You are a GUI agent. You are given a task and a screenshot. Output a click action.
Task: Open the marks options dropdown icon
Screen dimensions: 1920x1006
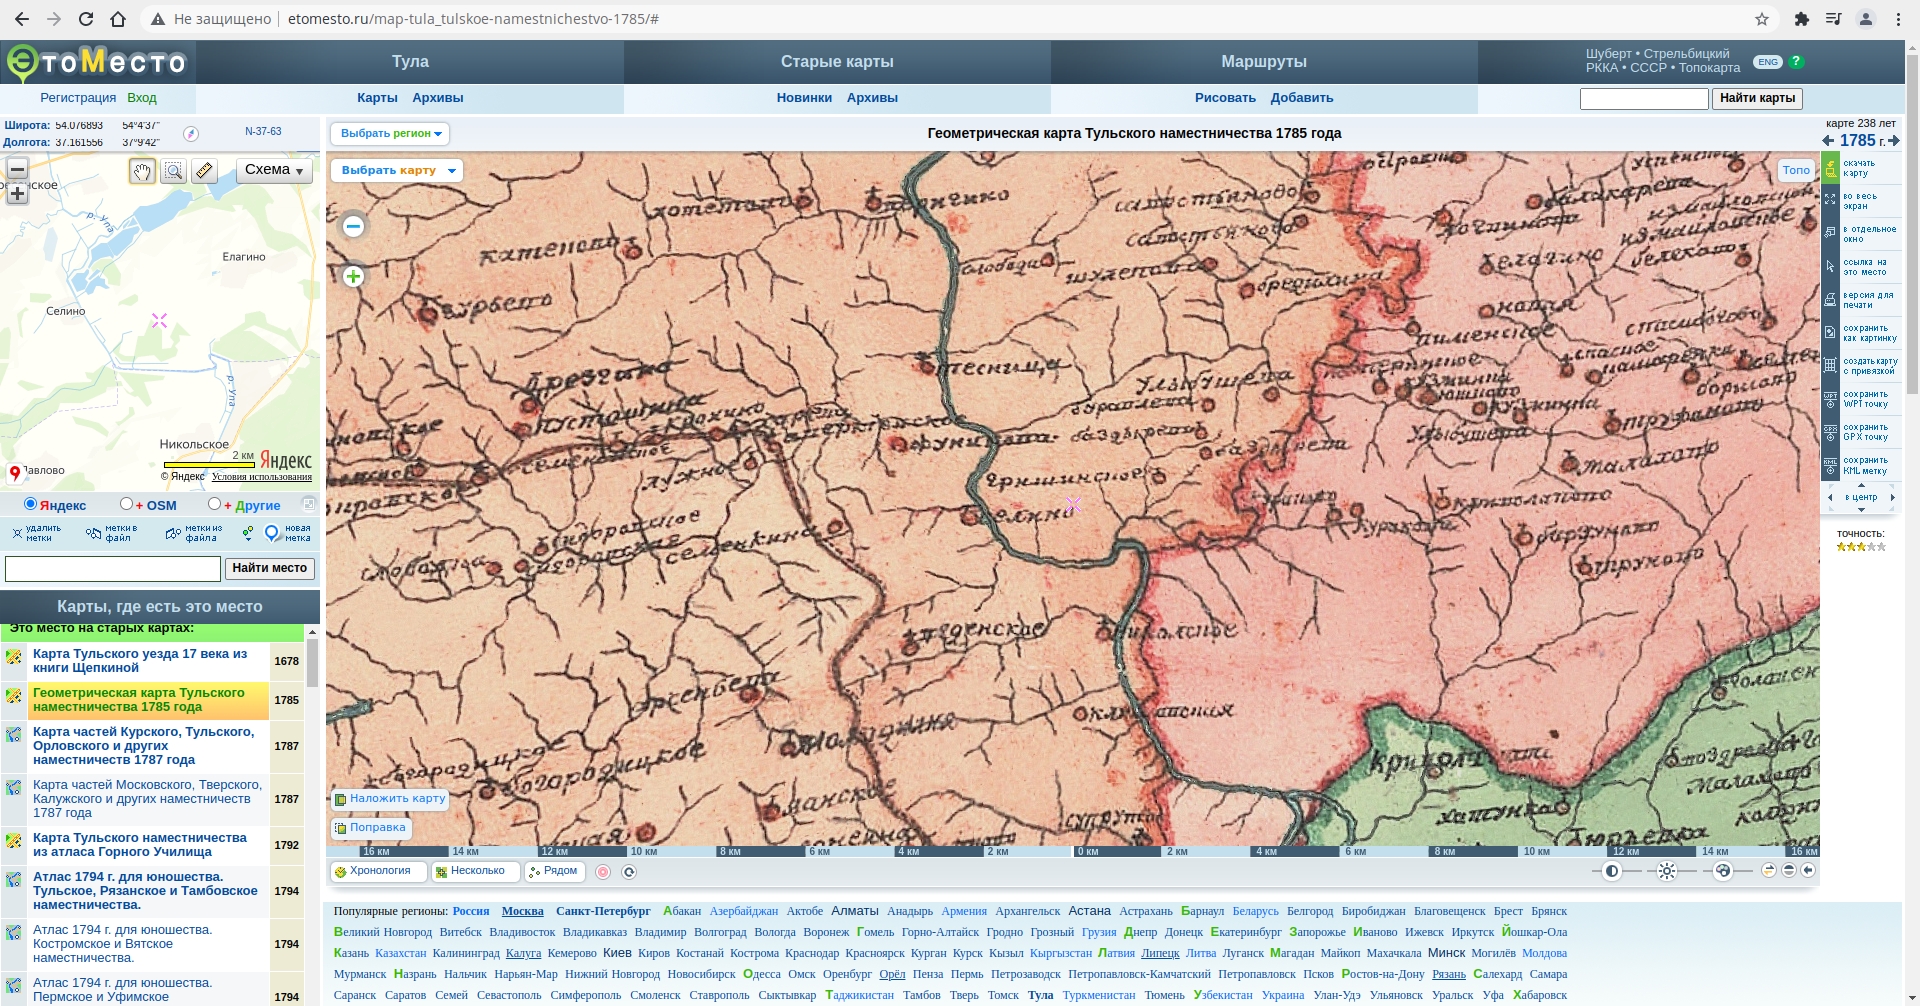click(247, 533)
